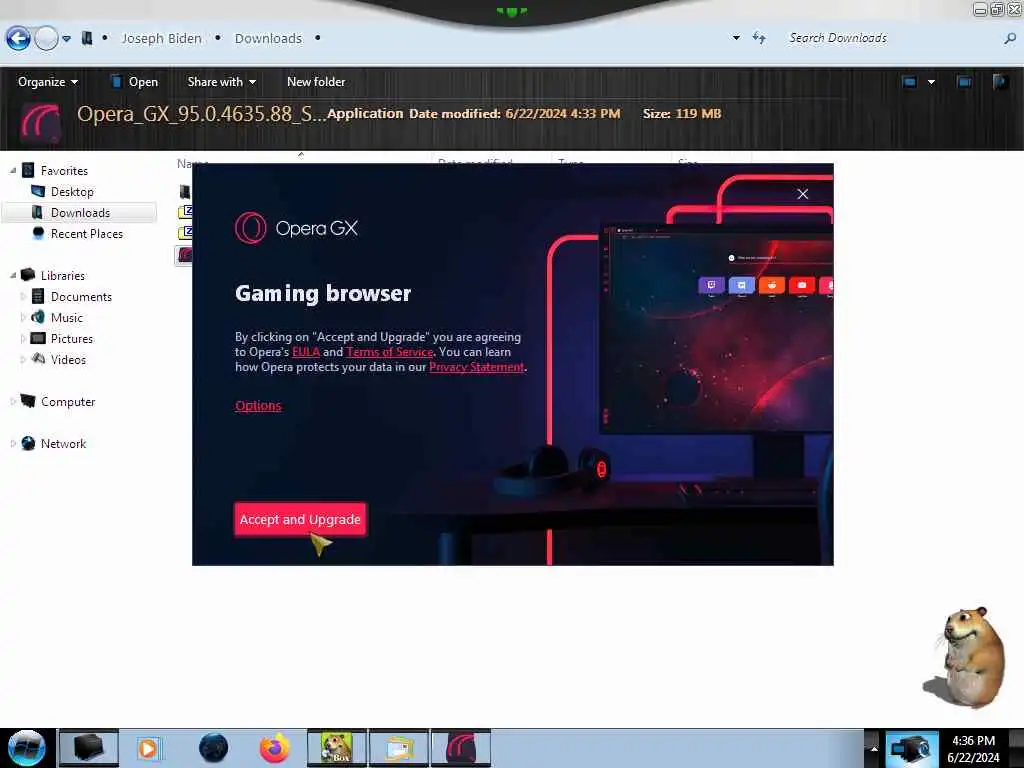1024x768 pixels.
Task: Click the Accept and Upgrade button
Action: click(300, 519)
